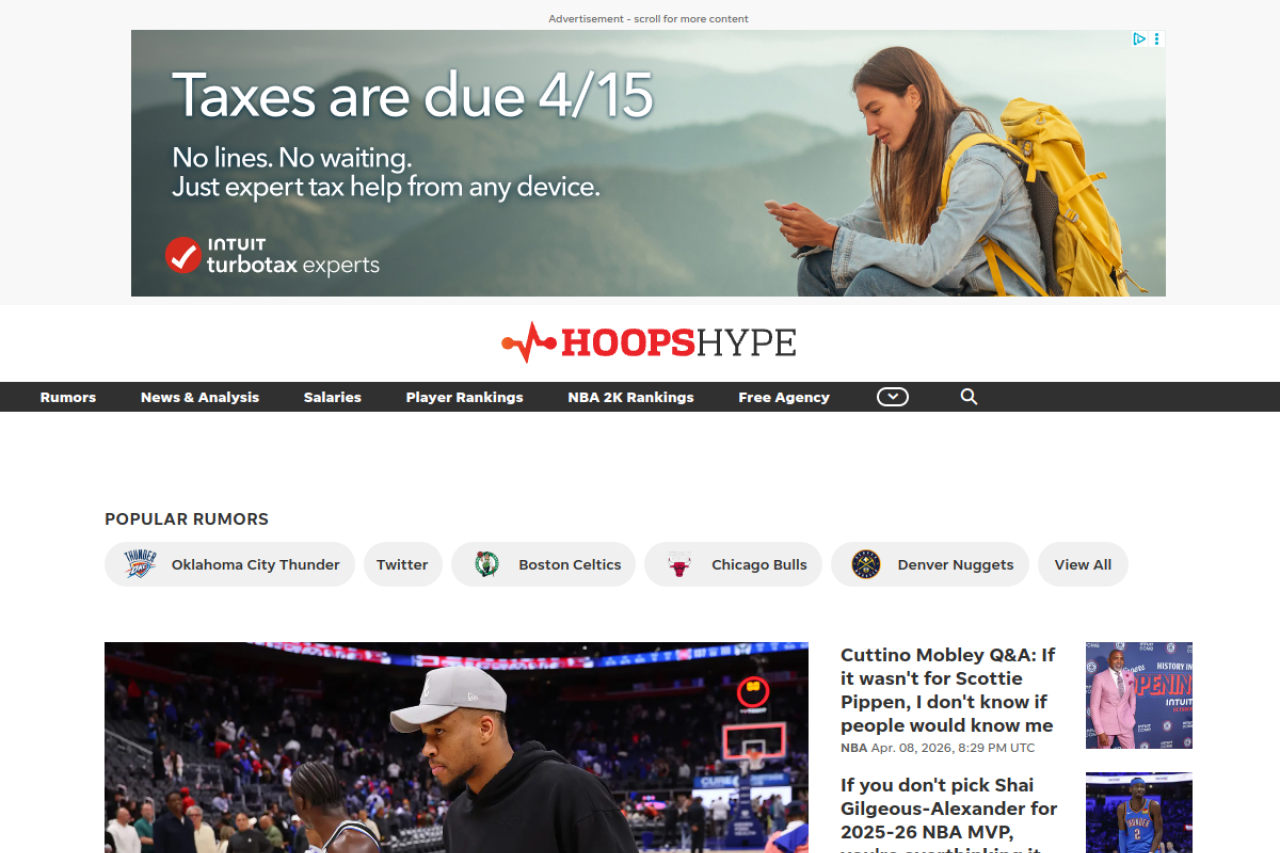
Task: Expand the more-menu chevron in navbar
Action: coord(892,397)
